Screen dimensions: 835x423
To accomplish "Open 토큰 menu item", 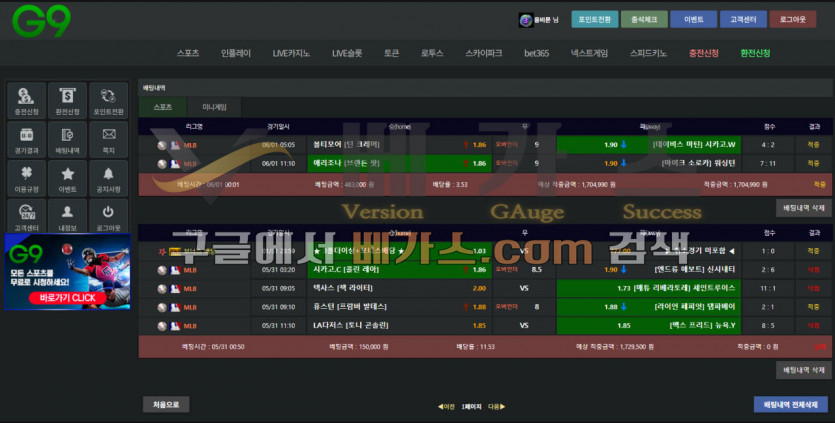I will [391, 53].
